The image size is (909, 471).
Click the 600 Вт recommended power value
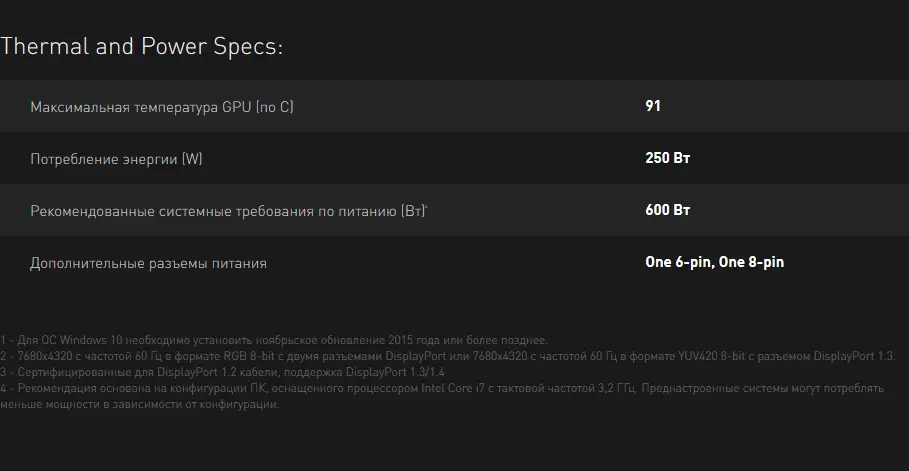point(667,210)
